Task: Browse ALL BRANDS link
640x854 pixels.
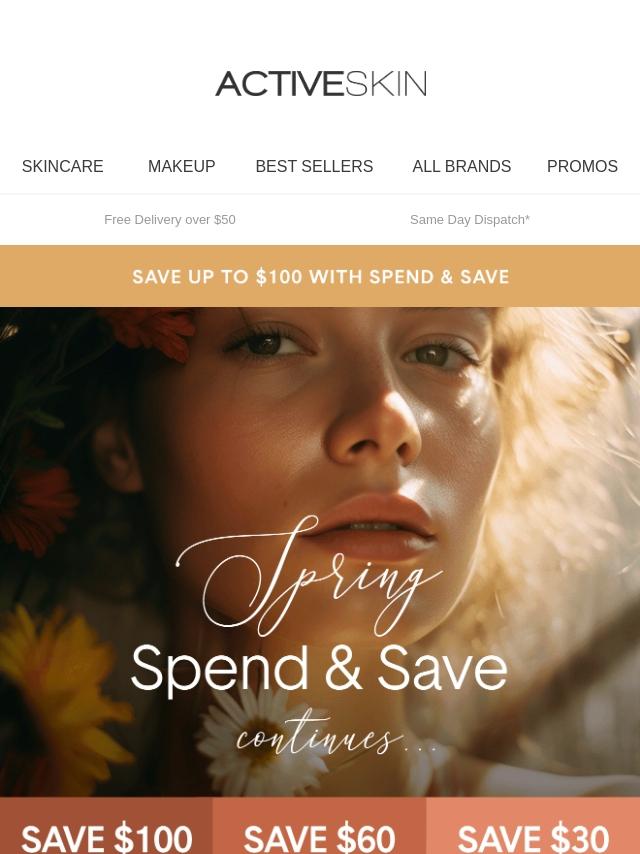Action: pyautogui.click(x=461, y=166)
